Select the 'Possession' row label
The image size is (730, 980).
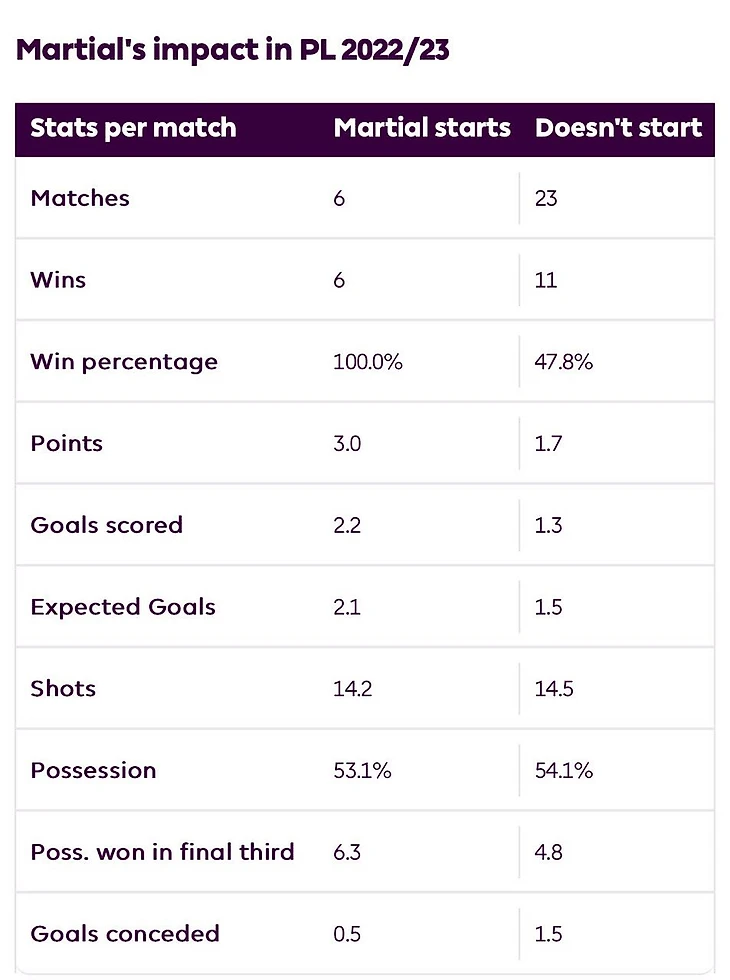pyautogui.click(x=93, y=771)
